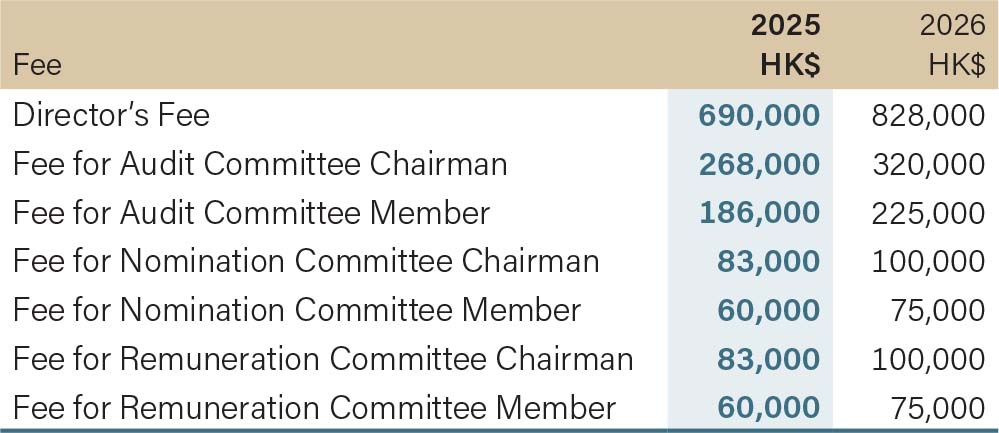Click the 268,000 Audit Chairman value
The width and height of the screenshot is (999, 433).
759,164
